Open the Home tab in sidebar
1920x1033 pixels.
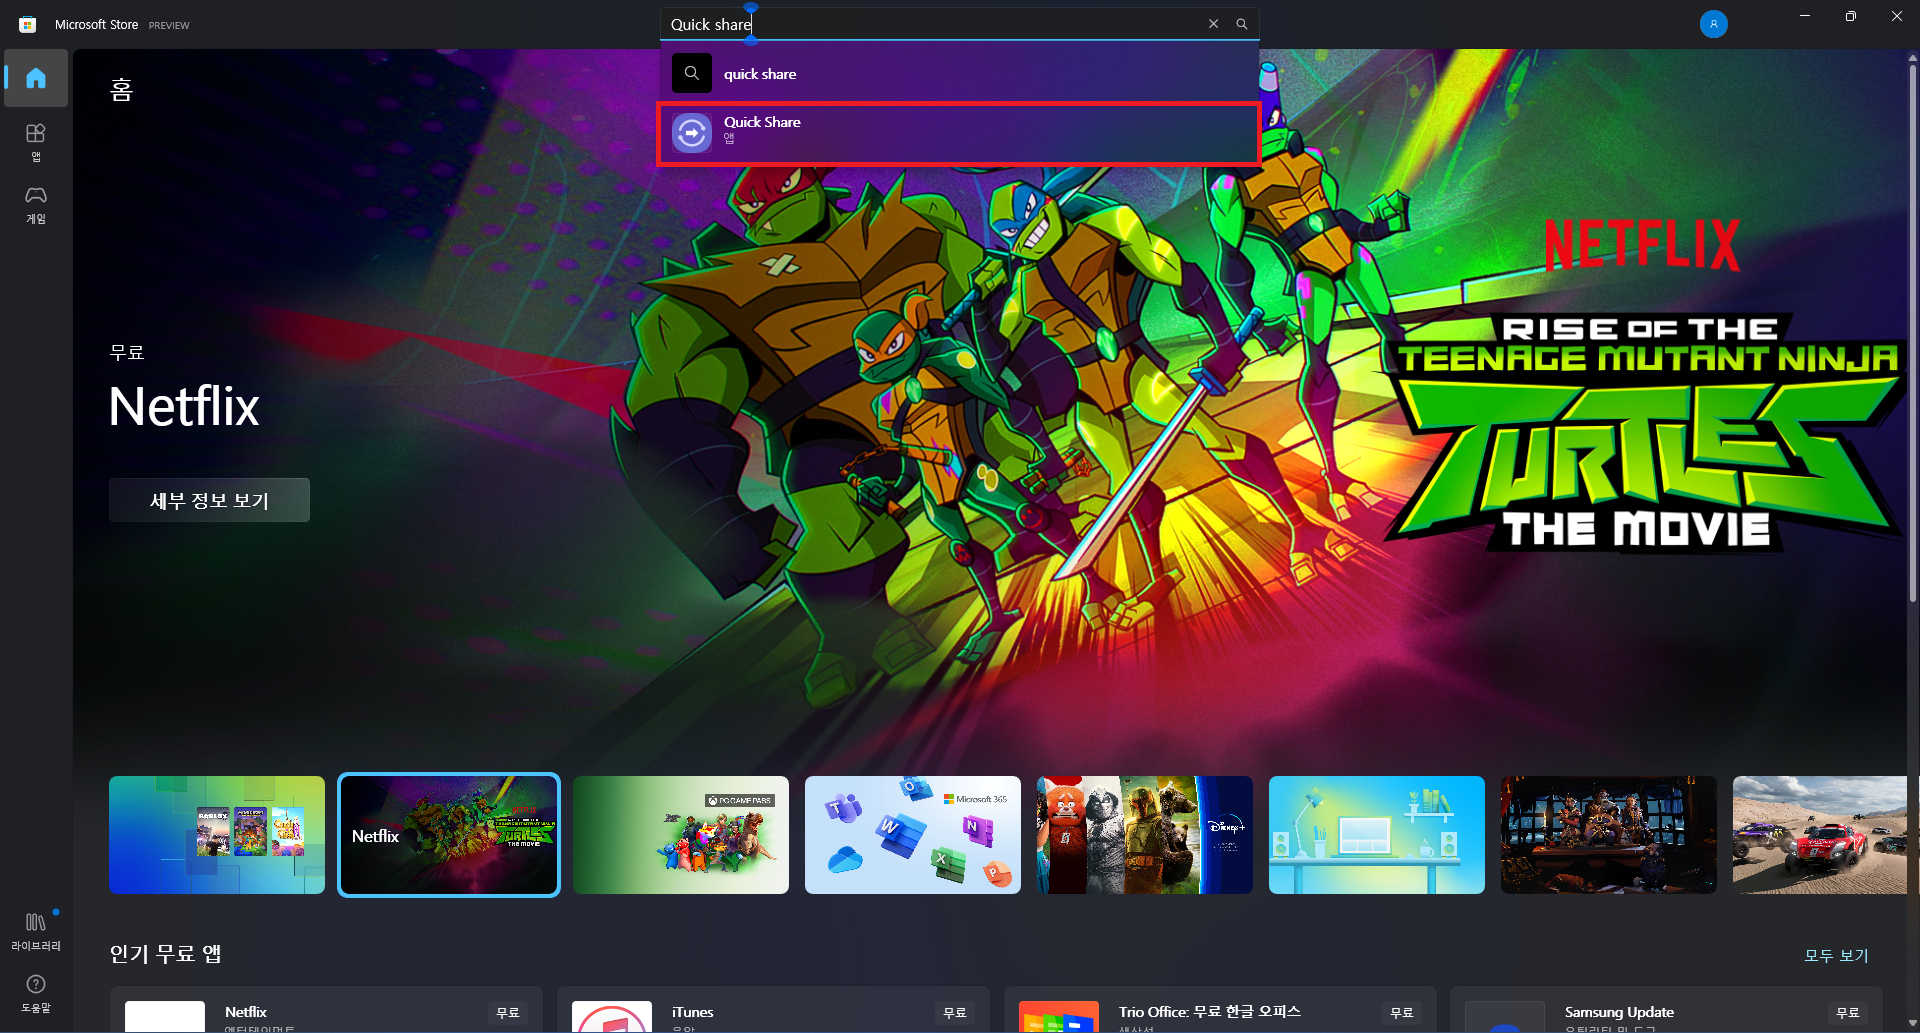click(x=36, y=78)
